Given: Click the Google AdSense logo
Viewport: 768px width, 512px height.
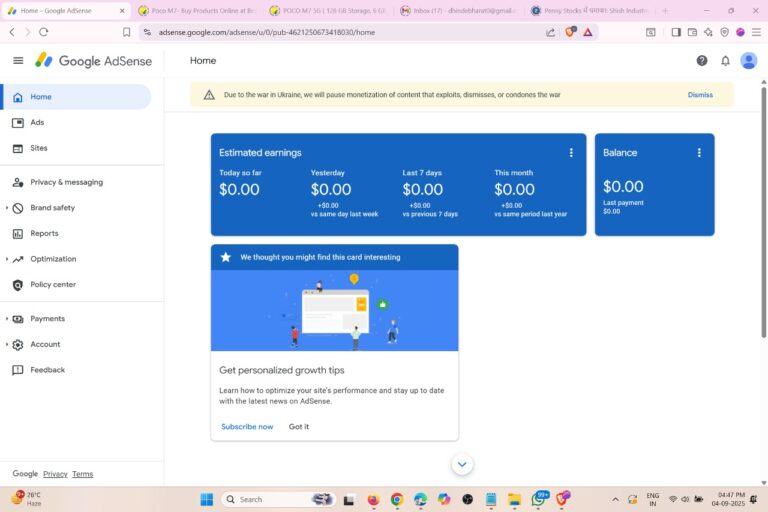Looking at the screenshot, I should click(x=93, y=61).
